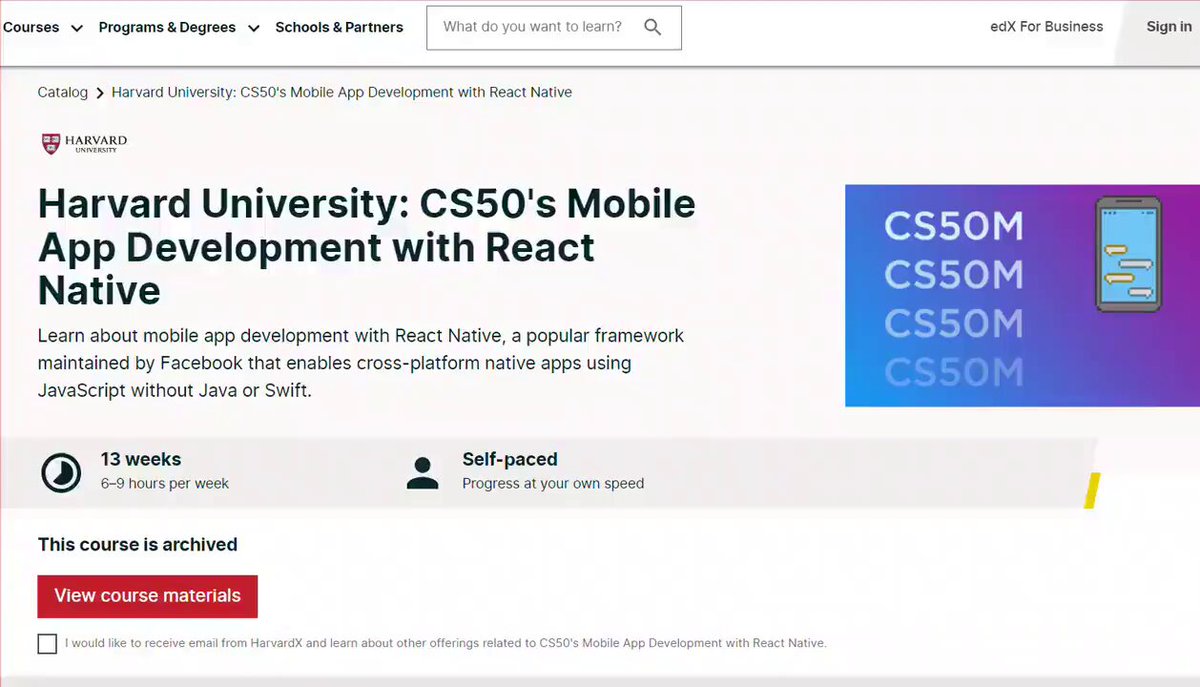Open the Schools & Partners menu
Screen dimensions: 1200x687
pyautogui.click(x=339, y=27)
